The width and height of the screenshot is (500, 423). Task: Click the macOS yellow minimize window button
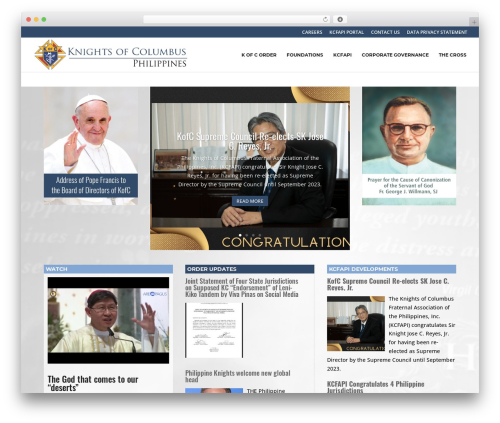(36, 20)
